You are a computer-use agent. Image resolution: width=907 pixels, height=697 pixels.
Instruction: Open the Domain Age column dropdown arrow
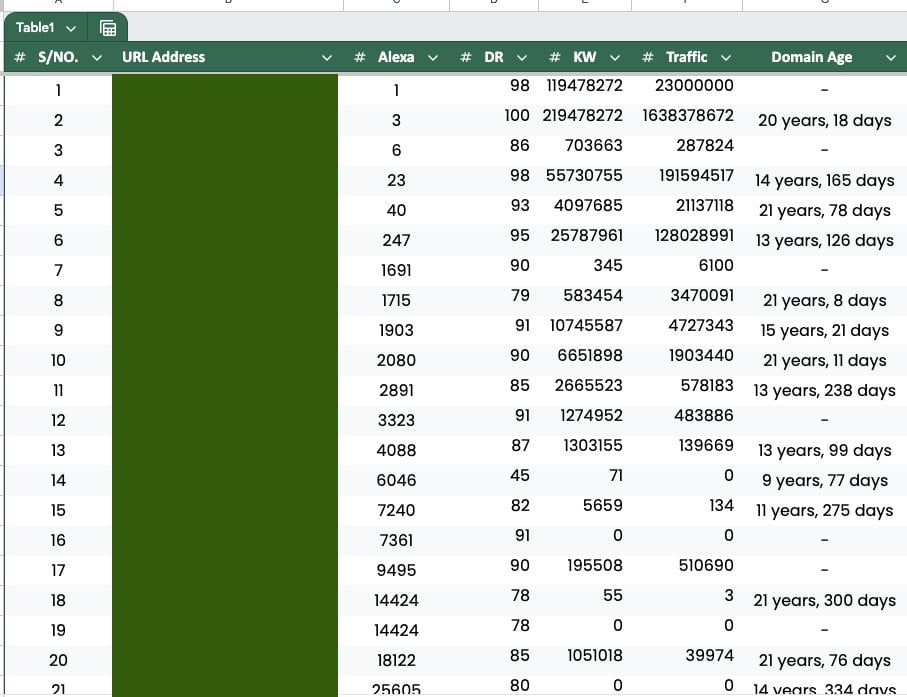click(890, 57)
